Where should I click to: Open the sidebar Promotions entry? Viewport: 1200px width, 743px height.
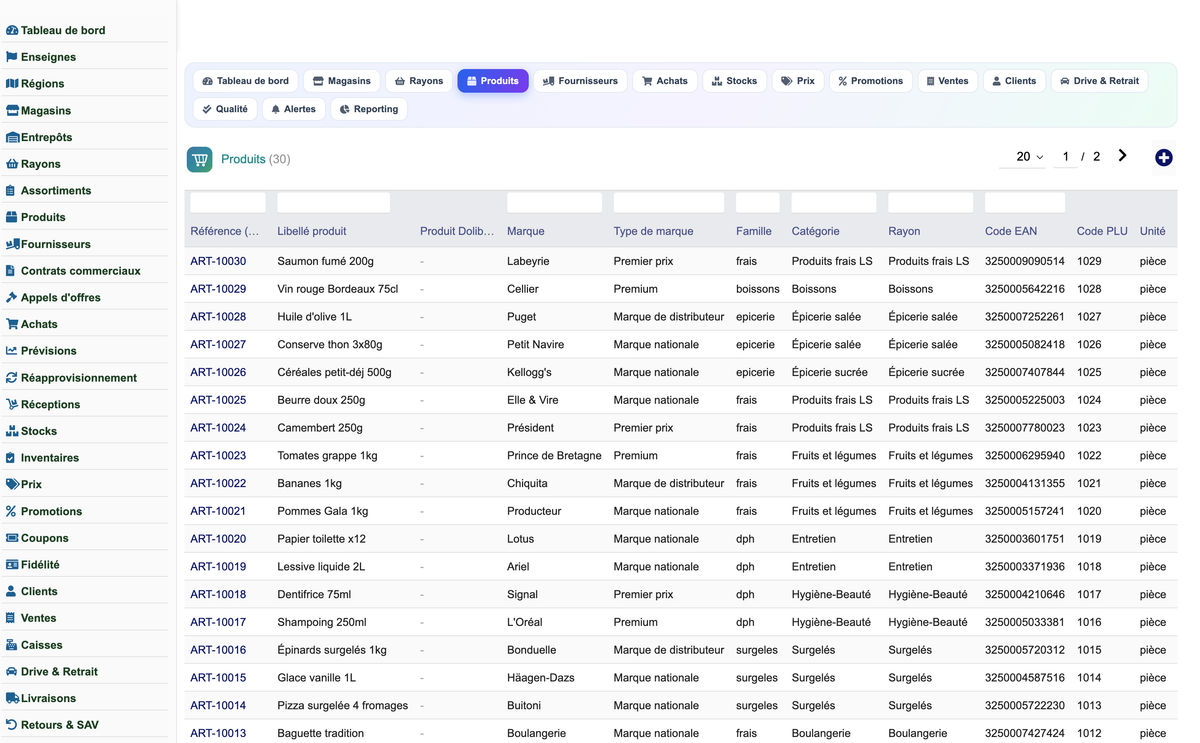point(44,511)
